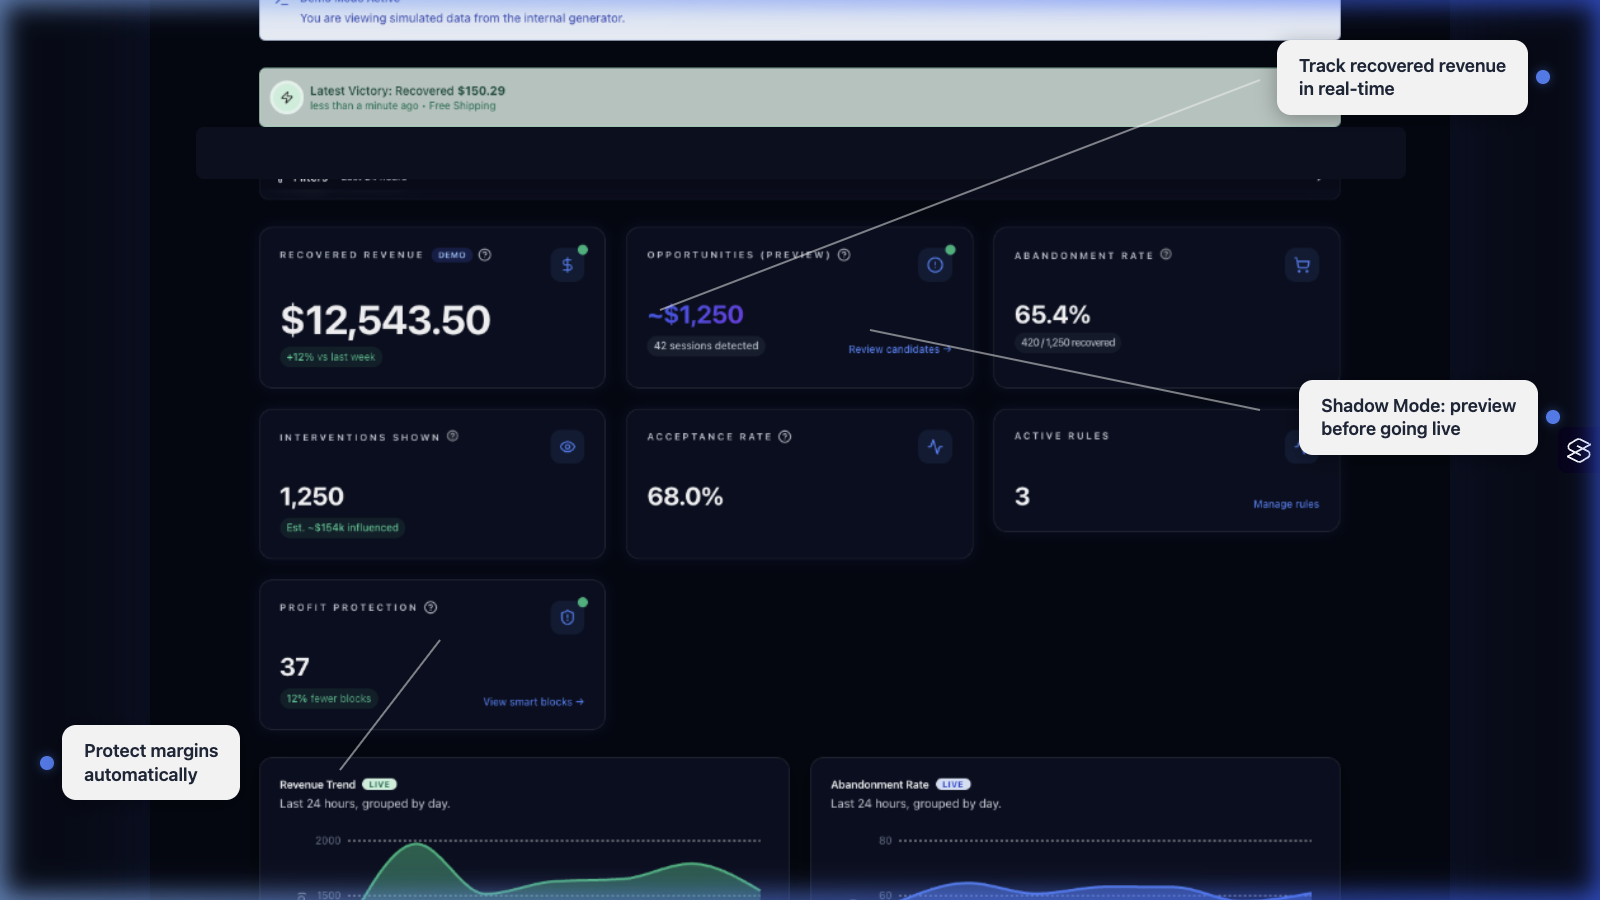Click the Active Rules count of 3
Screen dimensions: 1600x900
click(x=1022, y=497)
